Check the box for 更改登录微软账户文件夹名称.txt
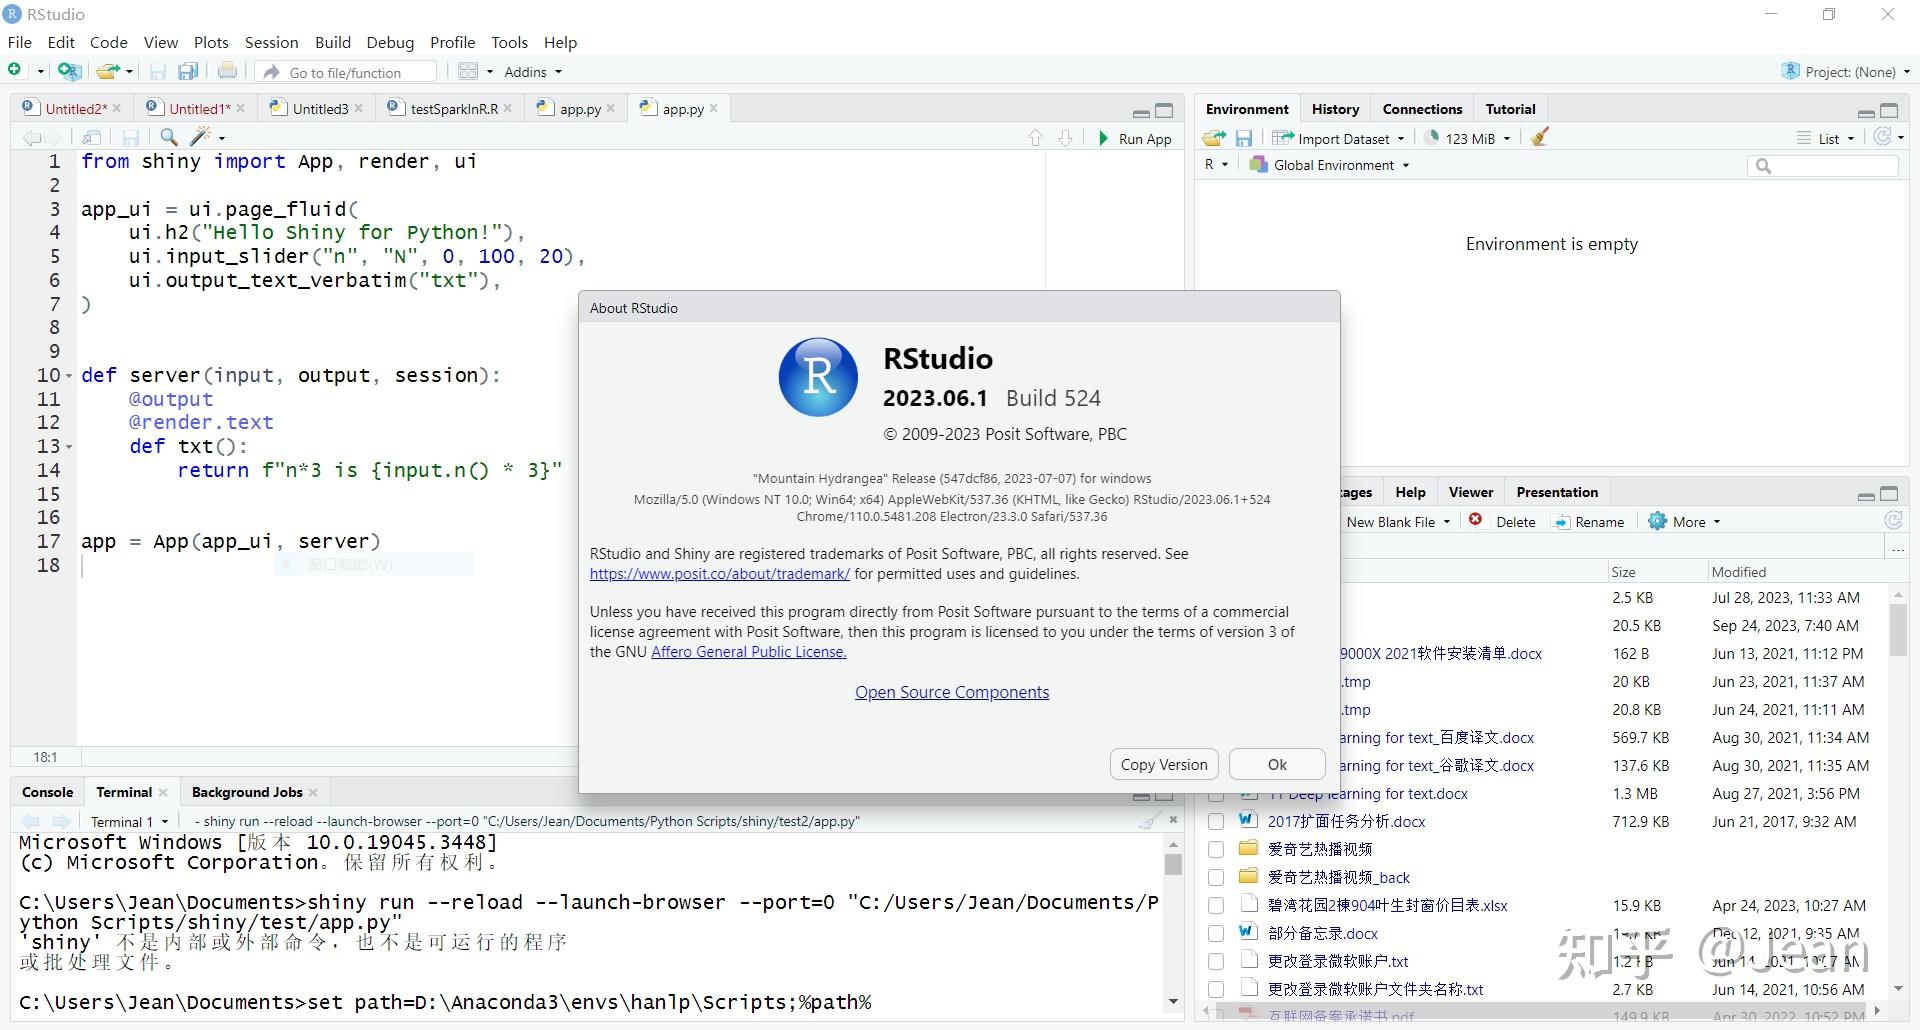The image size is (1920, 1030). click(1216, 989)
